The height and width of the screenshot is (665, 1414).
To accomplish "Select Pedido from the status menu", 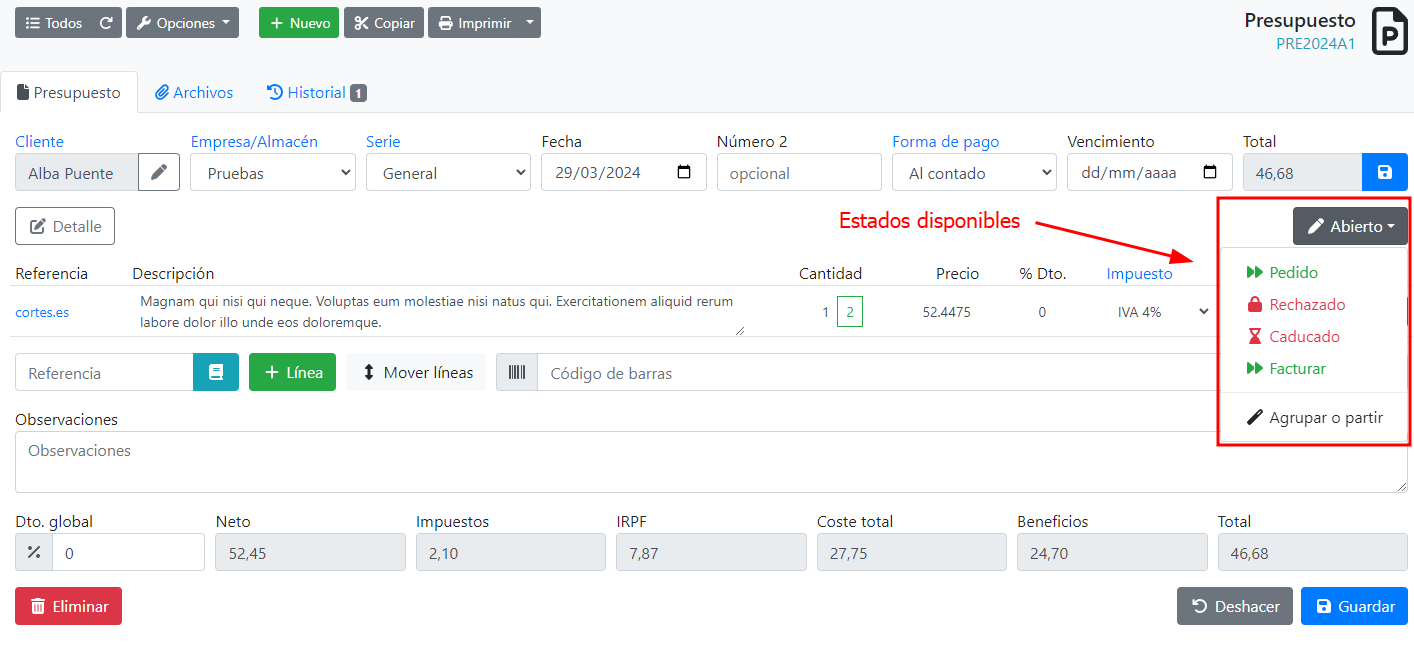I will pos(1293,272).
